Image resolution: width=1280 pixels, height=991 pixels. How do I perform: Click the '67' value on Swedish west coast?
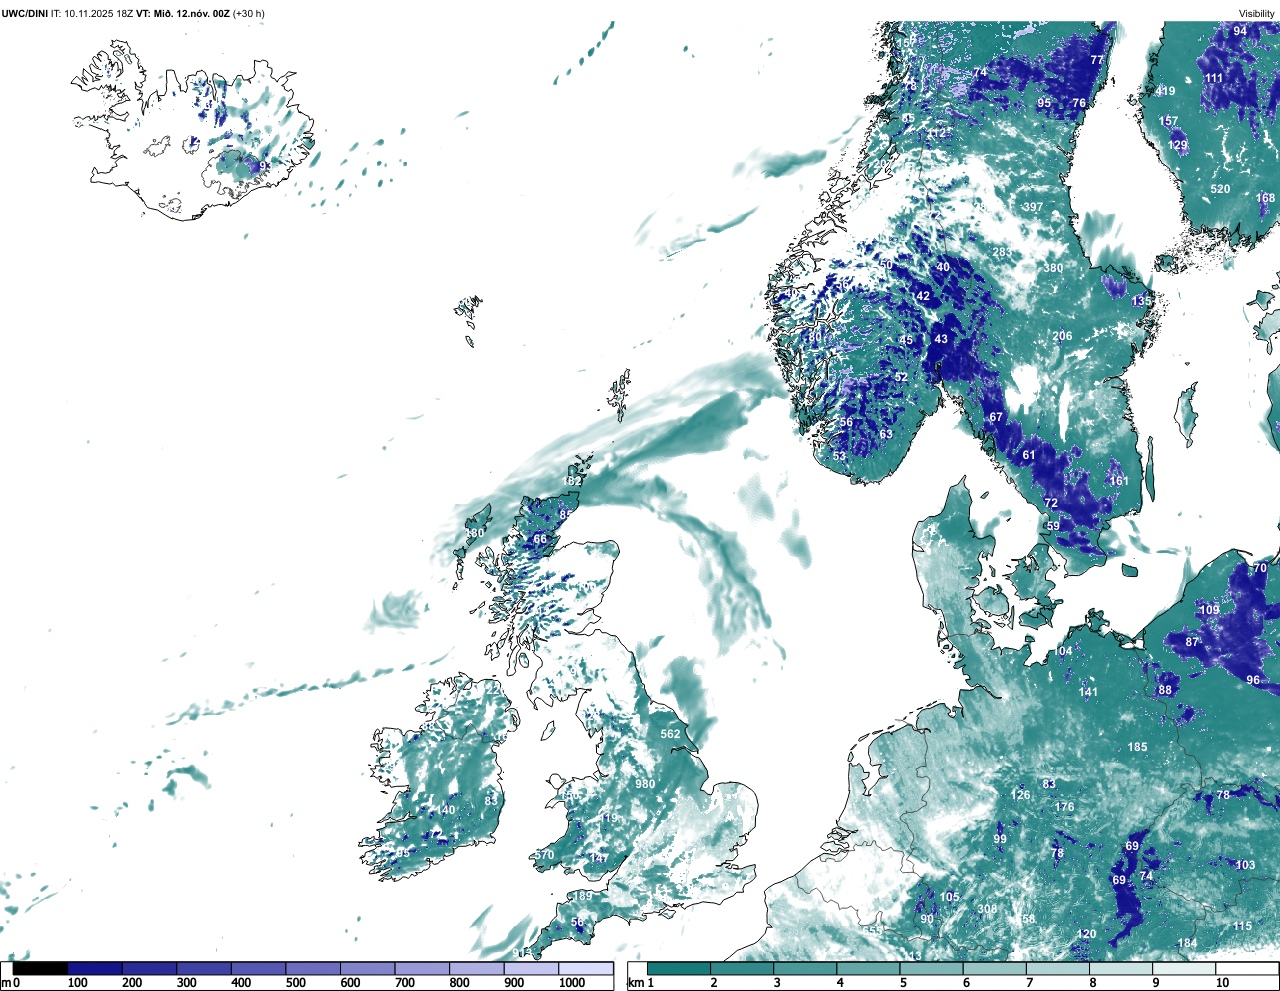click(996, 417)
